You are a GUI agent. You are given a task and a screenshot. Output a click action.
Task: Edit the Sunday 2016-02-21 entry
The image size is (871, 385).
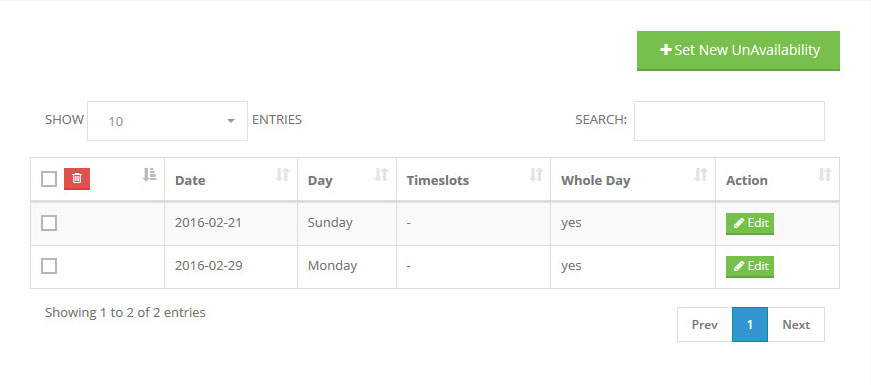pos(750,223)
